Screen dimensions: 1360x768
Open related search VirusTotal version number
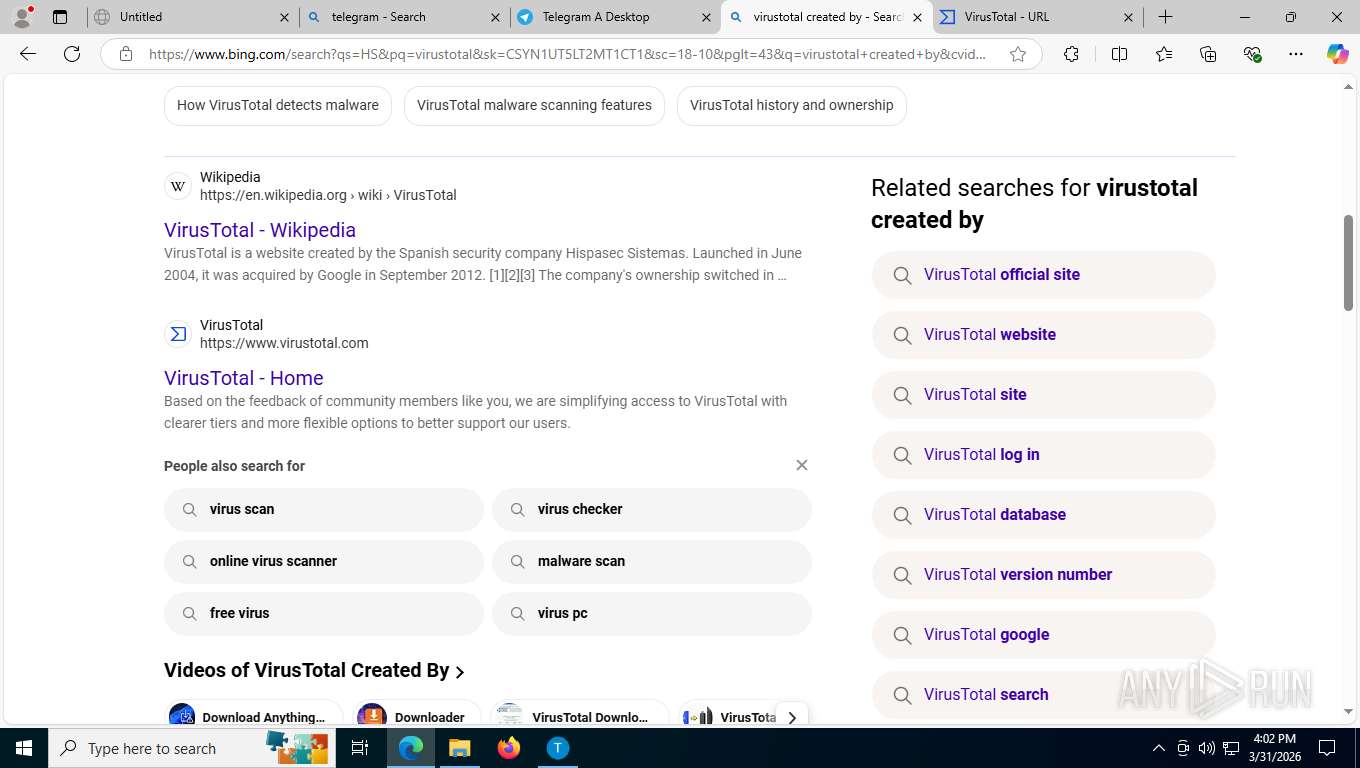tap(1044, 575)
